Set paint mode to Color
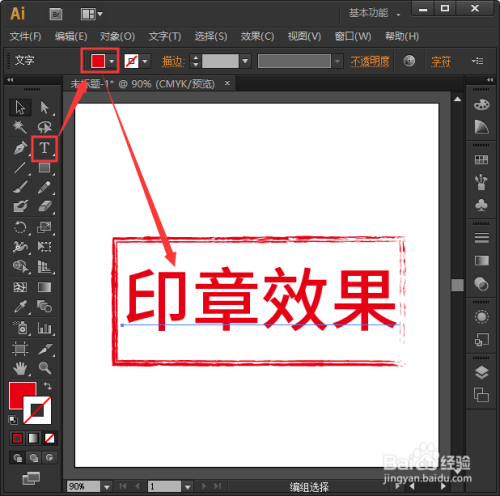This screenshot has width=500, height=496. pos(17,438)
